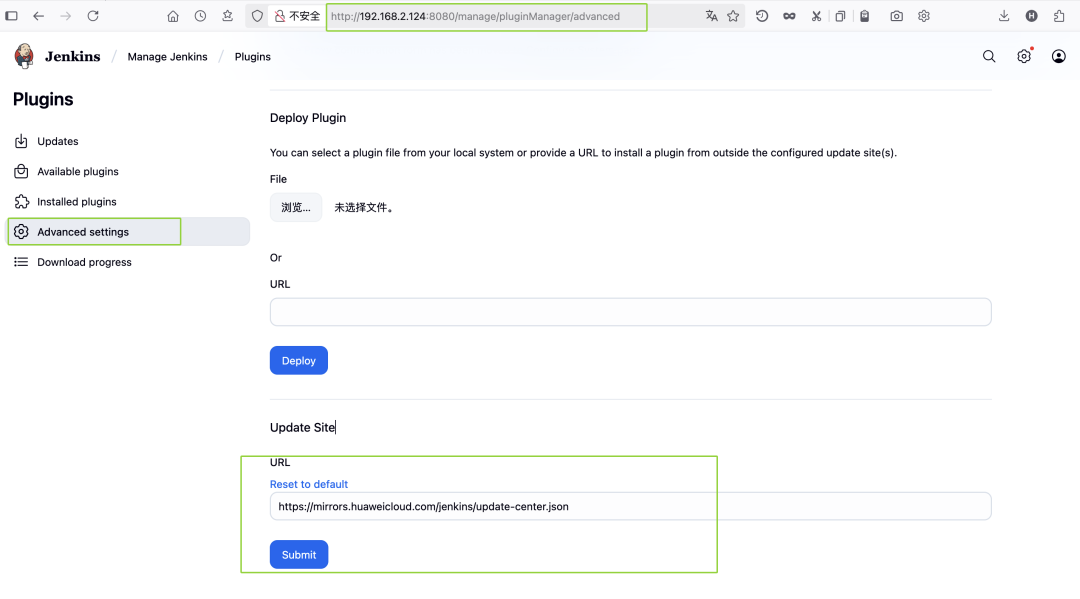The width and height of the screenshot is (1080, 599).
Task: Open the security settings gear with red dot
Action: (1024, 56)
